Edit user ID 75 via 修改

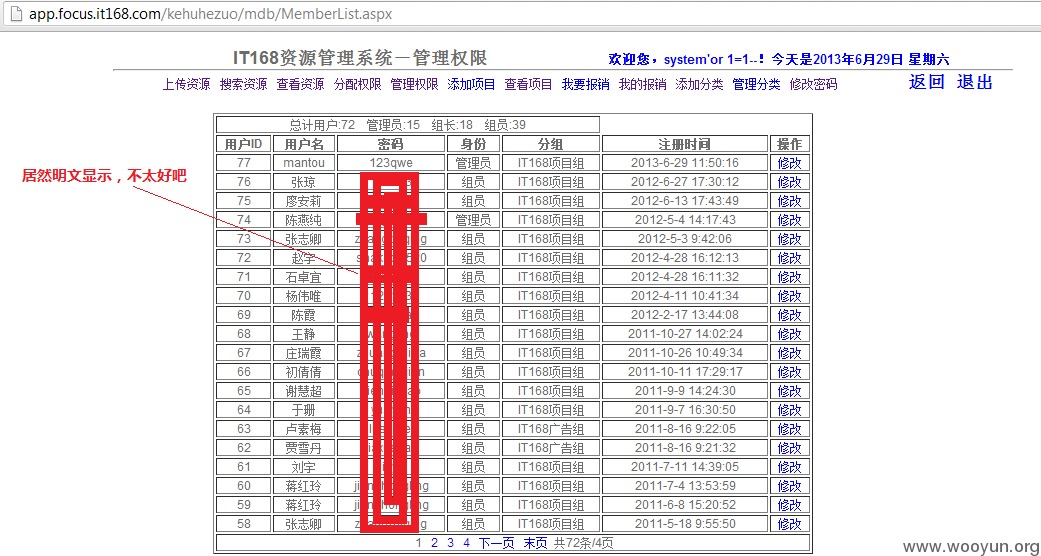(x=790, y=201)
